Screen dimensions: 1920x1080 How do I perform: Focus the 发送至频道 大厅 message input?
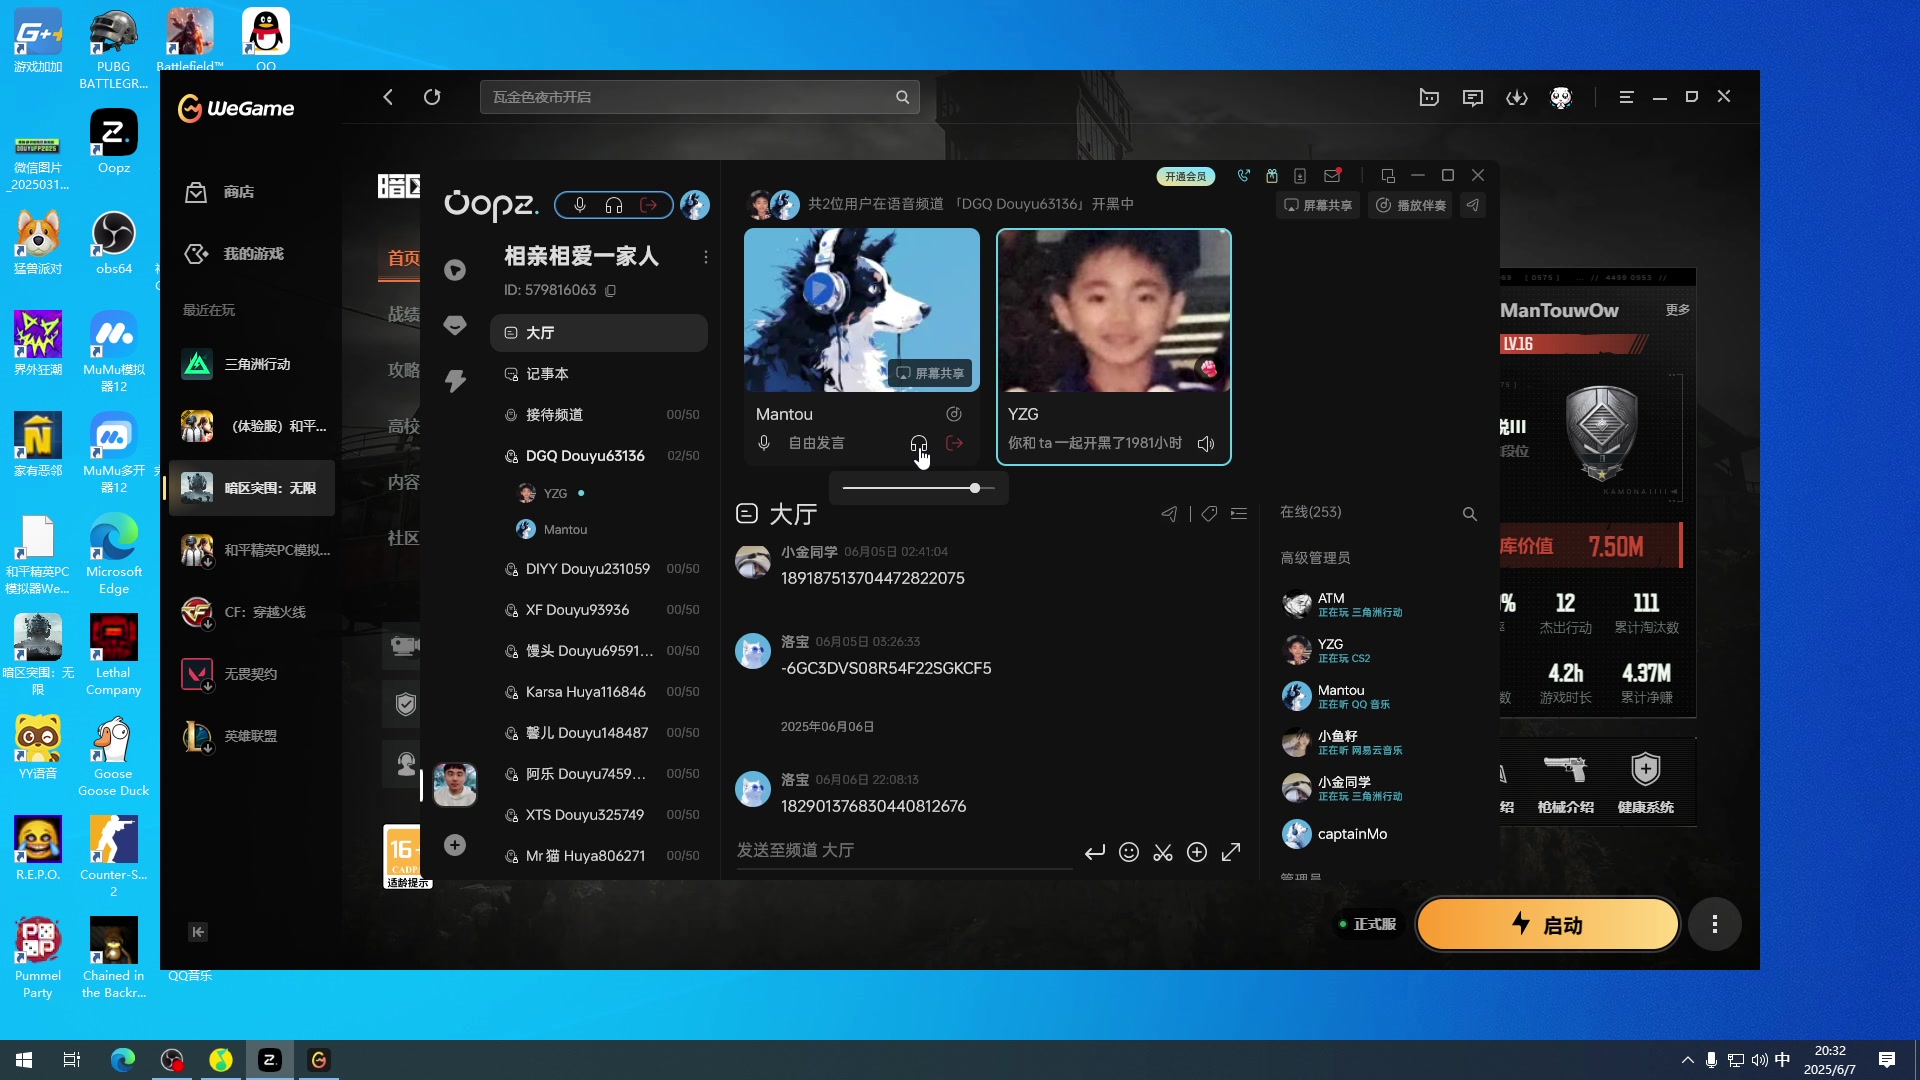click(903, 851)
